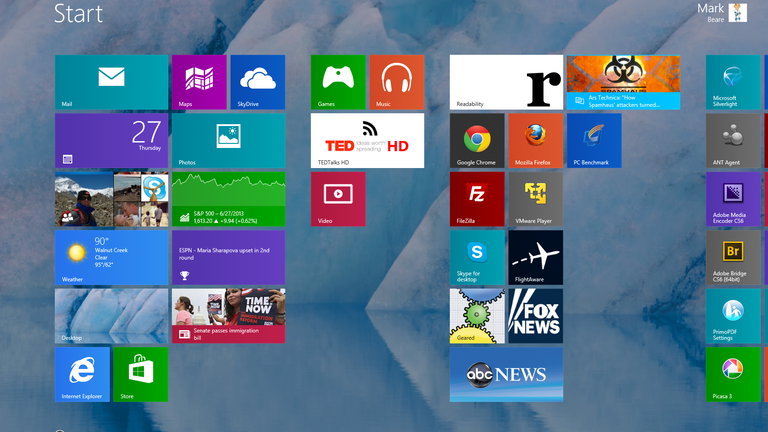Image resolution: width=768 pixels, height=432 pixels.
Task: Launch Internet Explorer tile
Action: 82,375
